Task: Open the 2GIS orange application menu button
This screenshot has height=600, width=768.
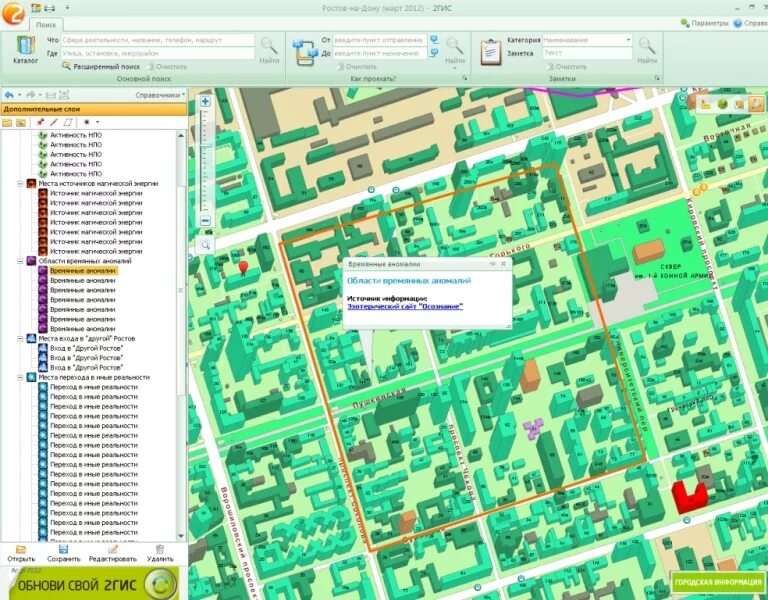Action: pos(13,13)
